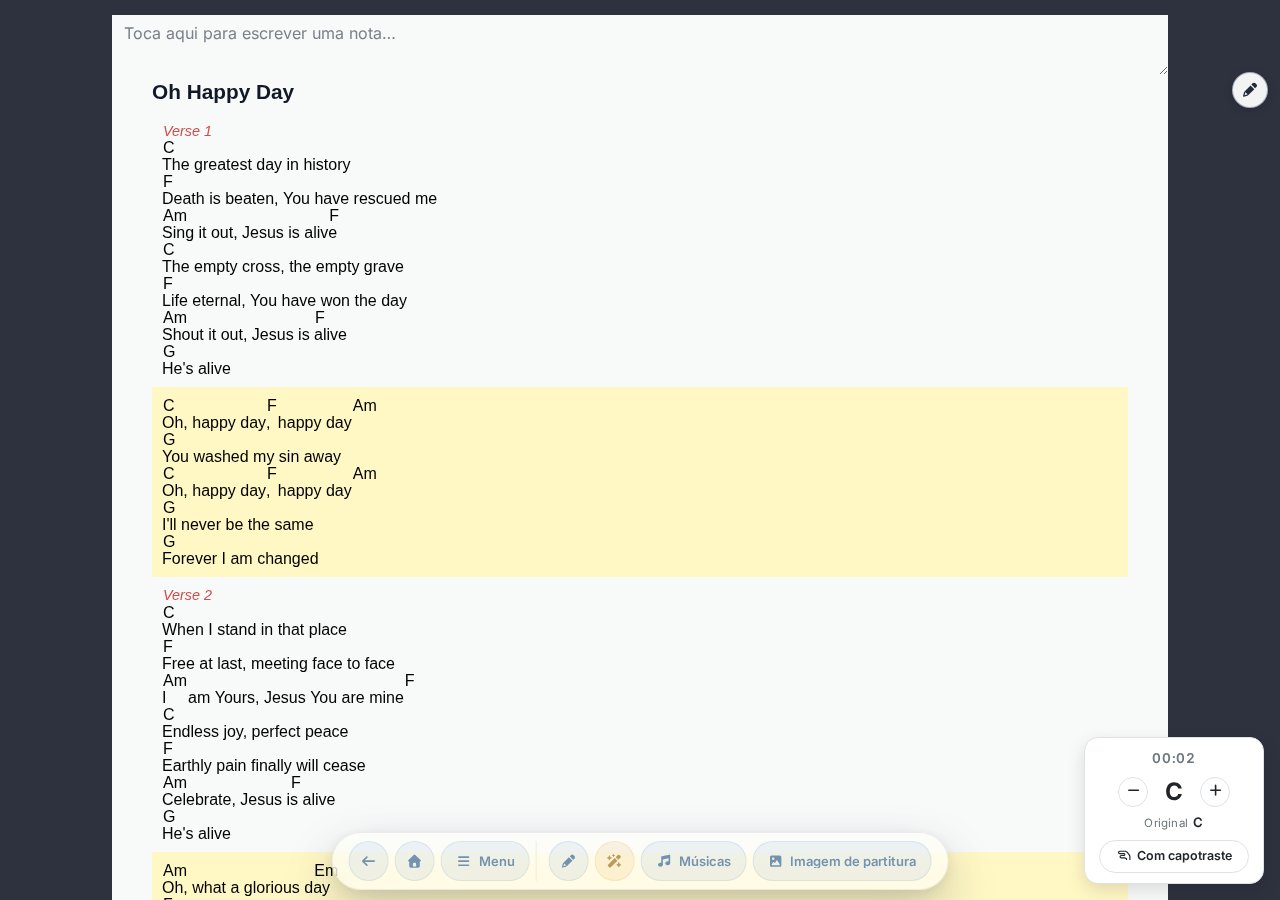The image size is (1280, 900).
Task: Click lyric 'You washed my sin away'
Action: [x=251, y=457]
